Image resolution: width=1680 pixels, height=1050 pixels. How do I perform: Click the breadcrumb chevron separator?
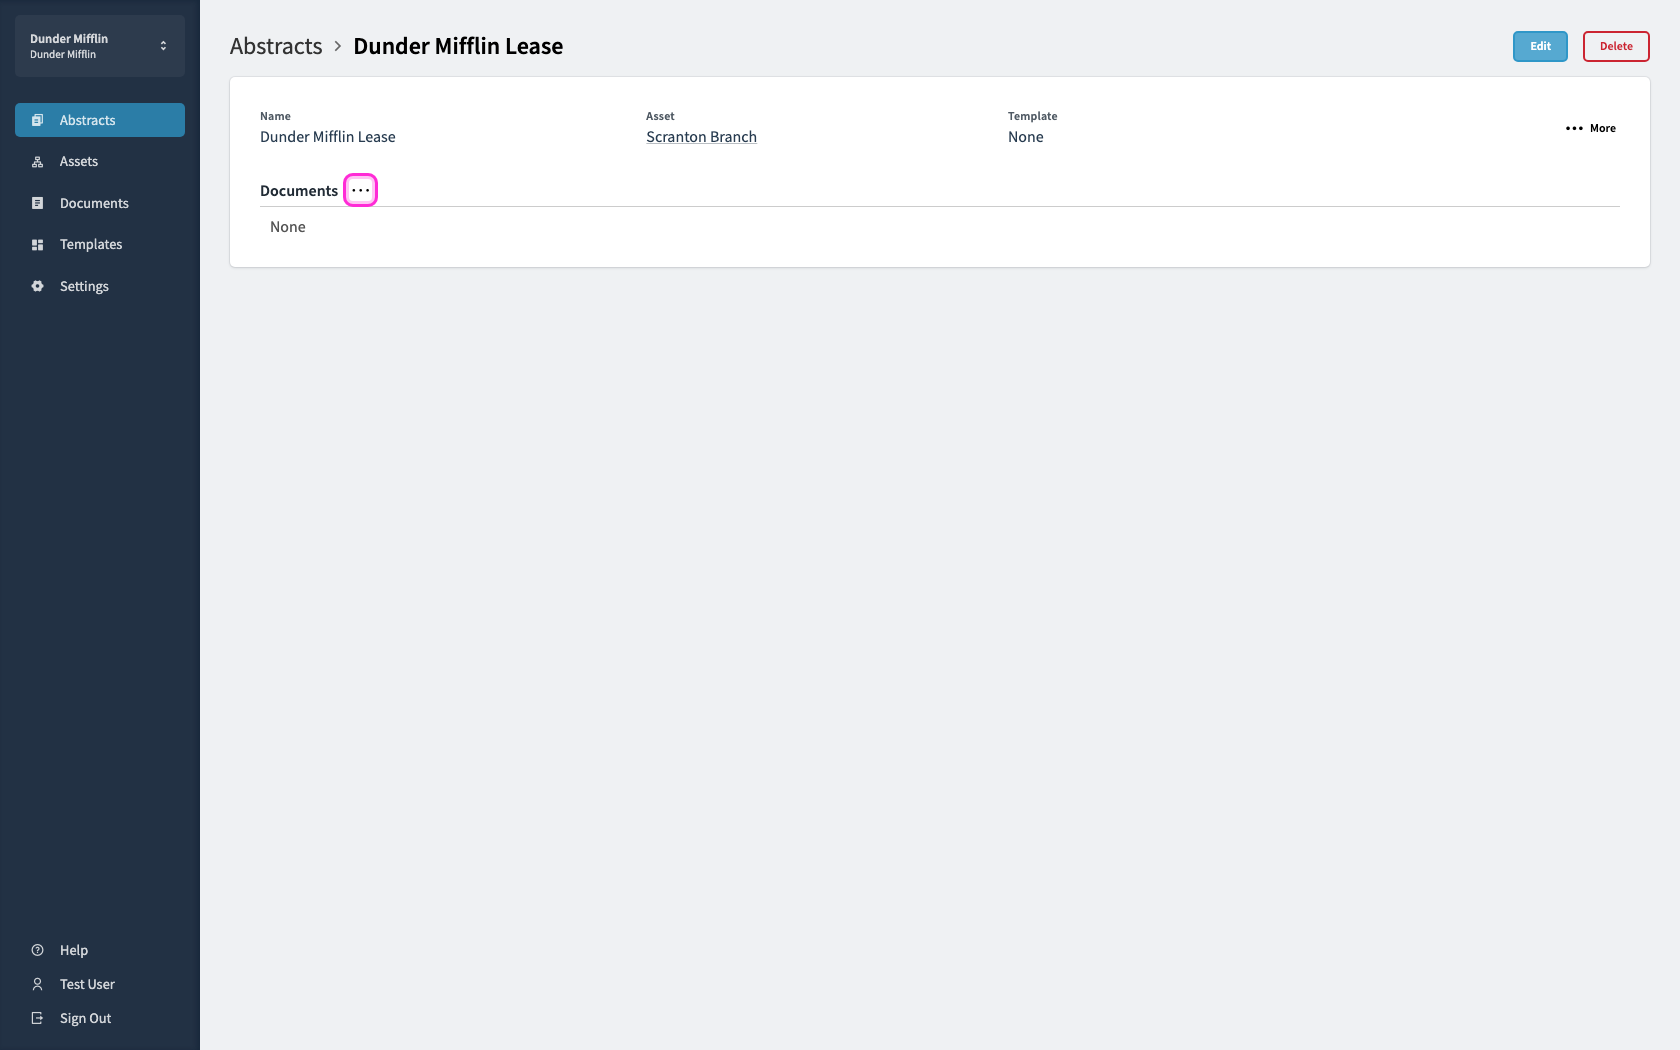[x=338, y=46]
